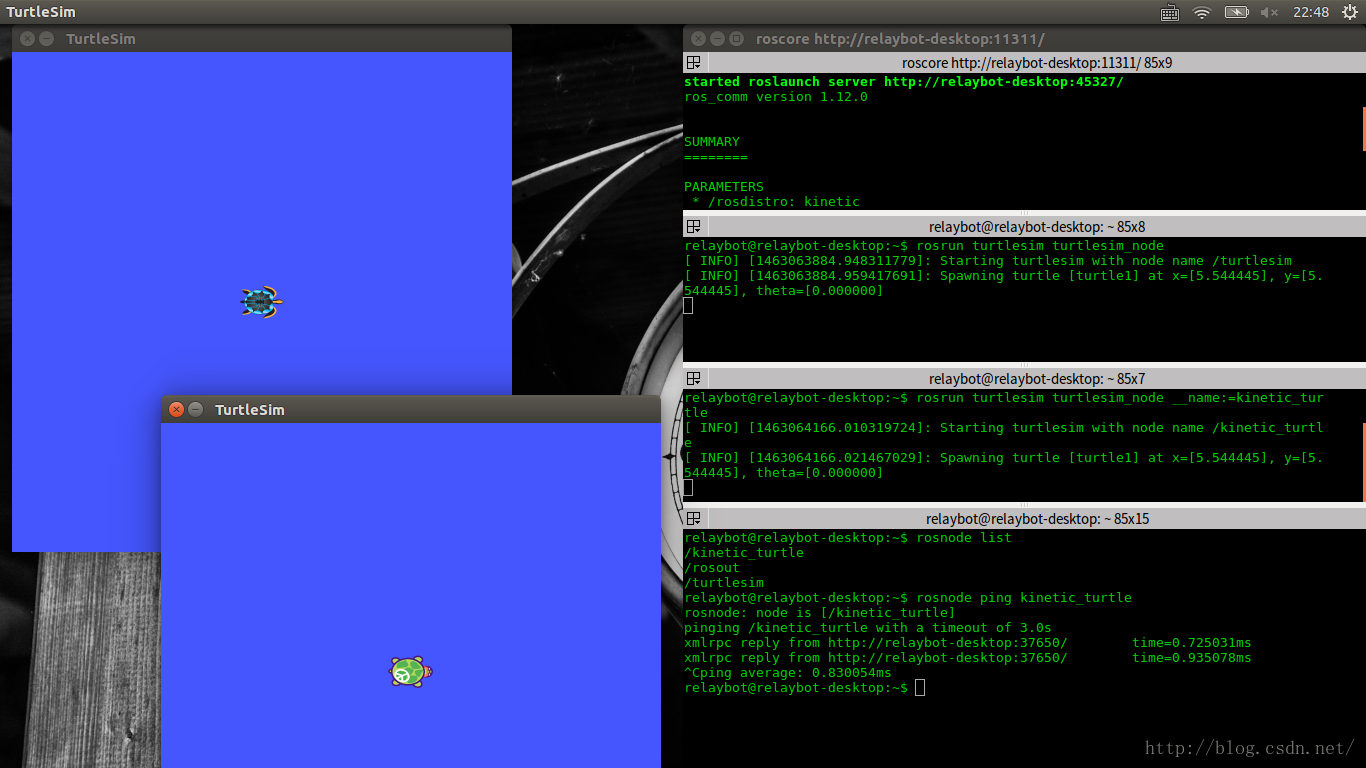Click the bottom prompt in the 85x15 pane
This screenshot has width=1366, height=768.
click(x=805, y=688)
